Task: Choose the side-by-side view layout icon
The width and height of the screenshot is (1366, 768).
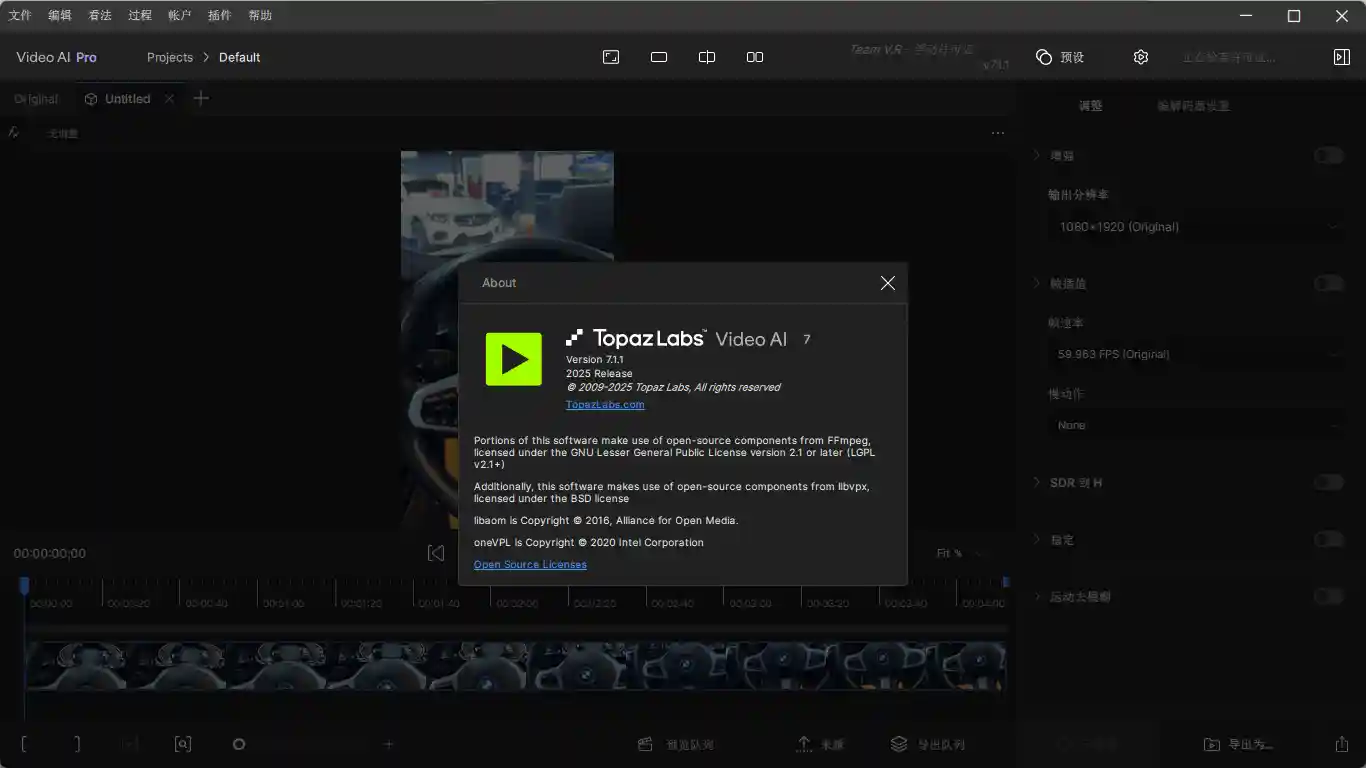Action: pyautogui.click(x=755, y=57)
